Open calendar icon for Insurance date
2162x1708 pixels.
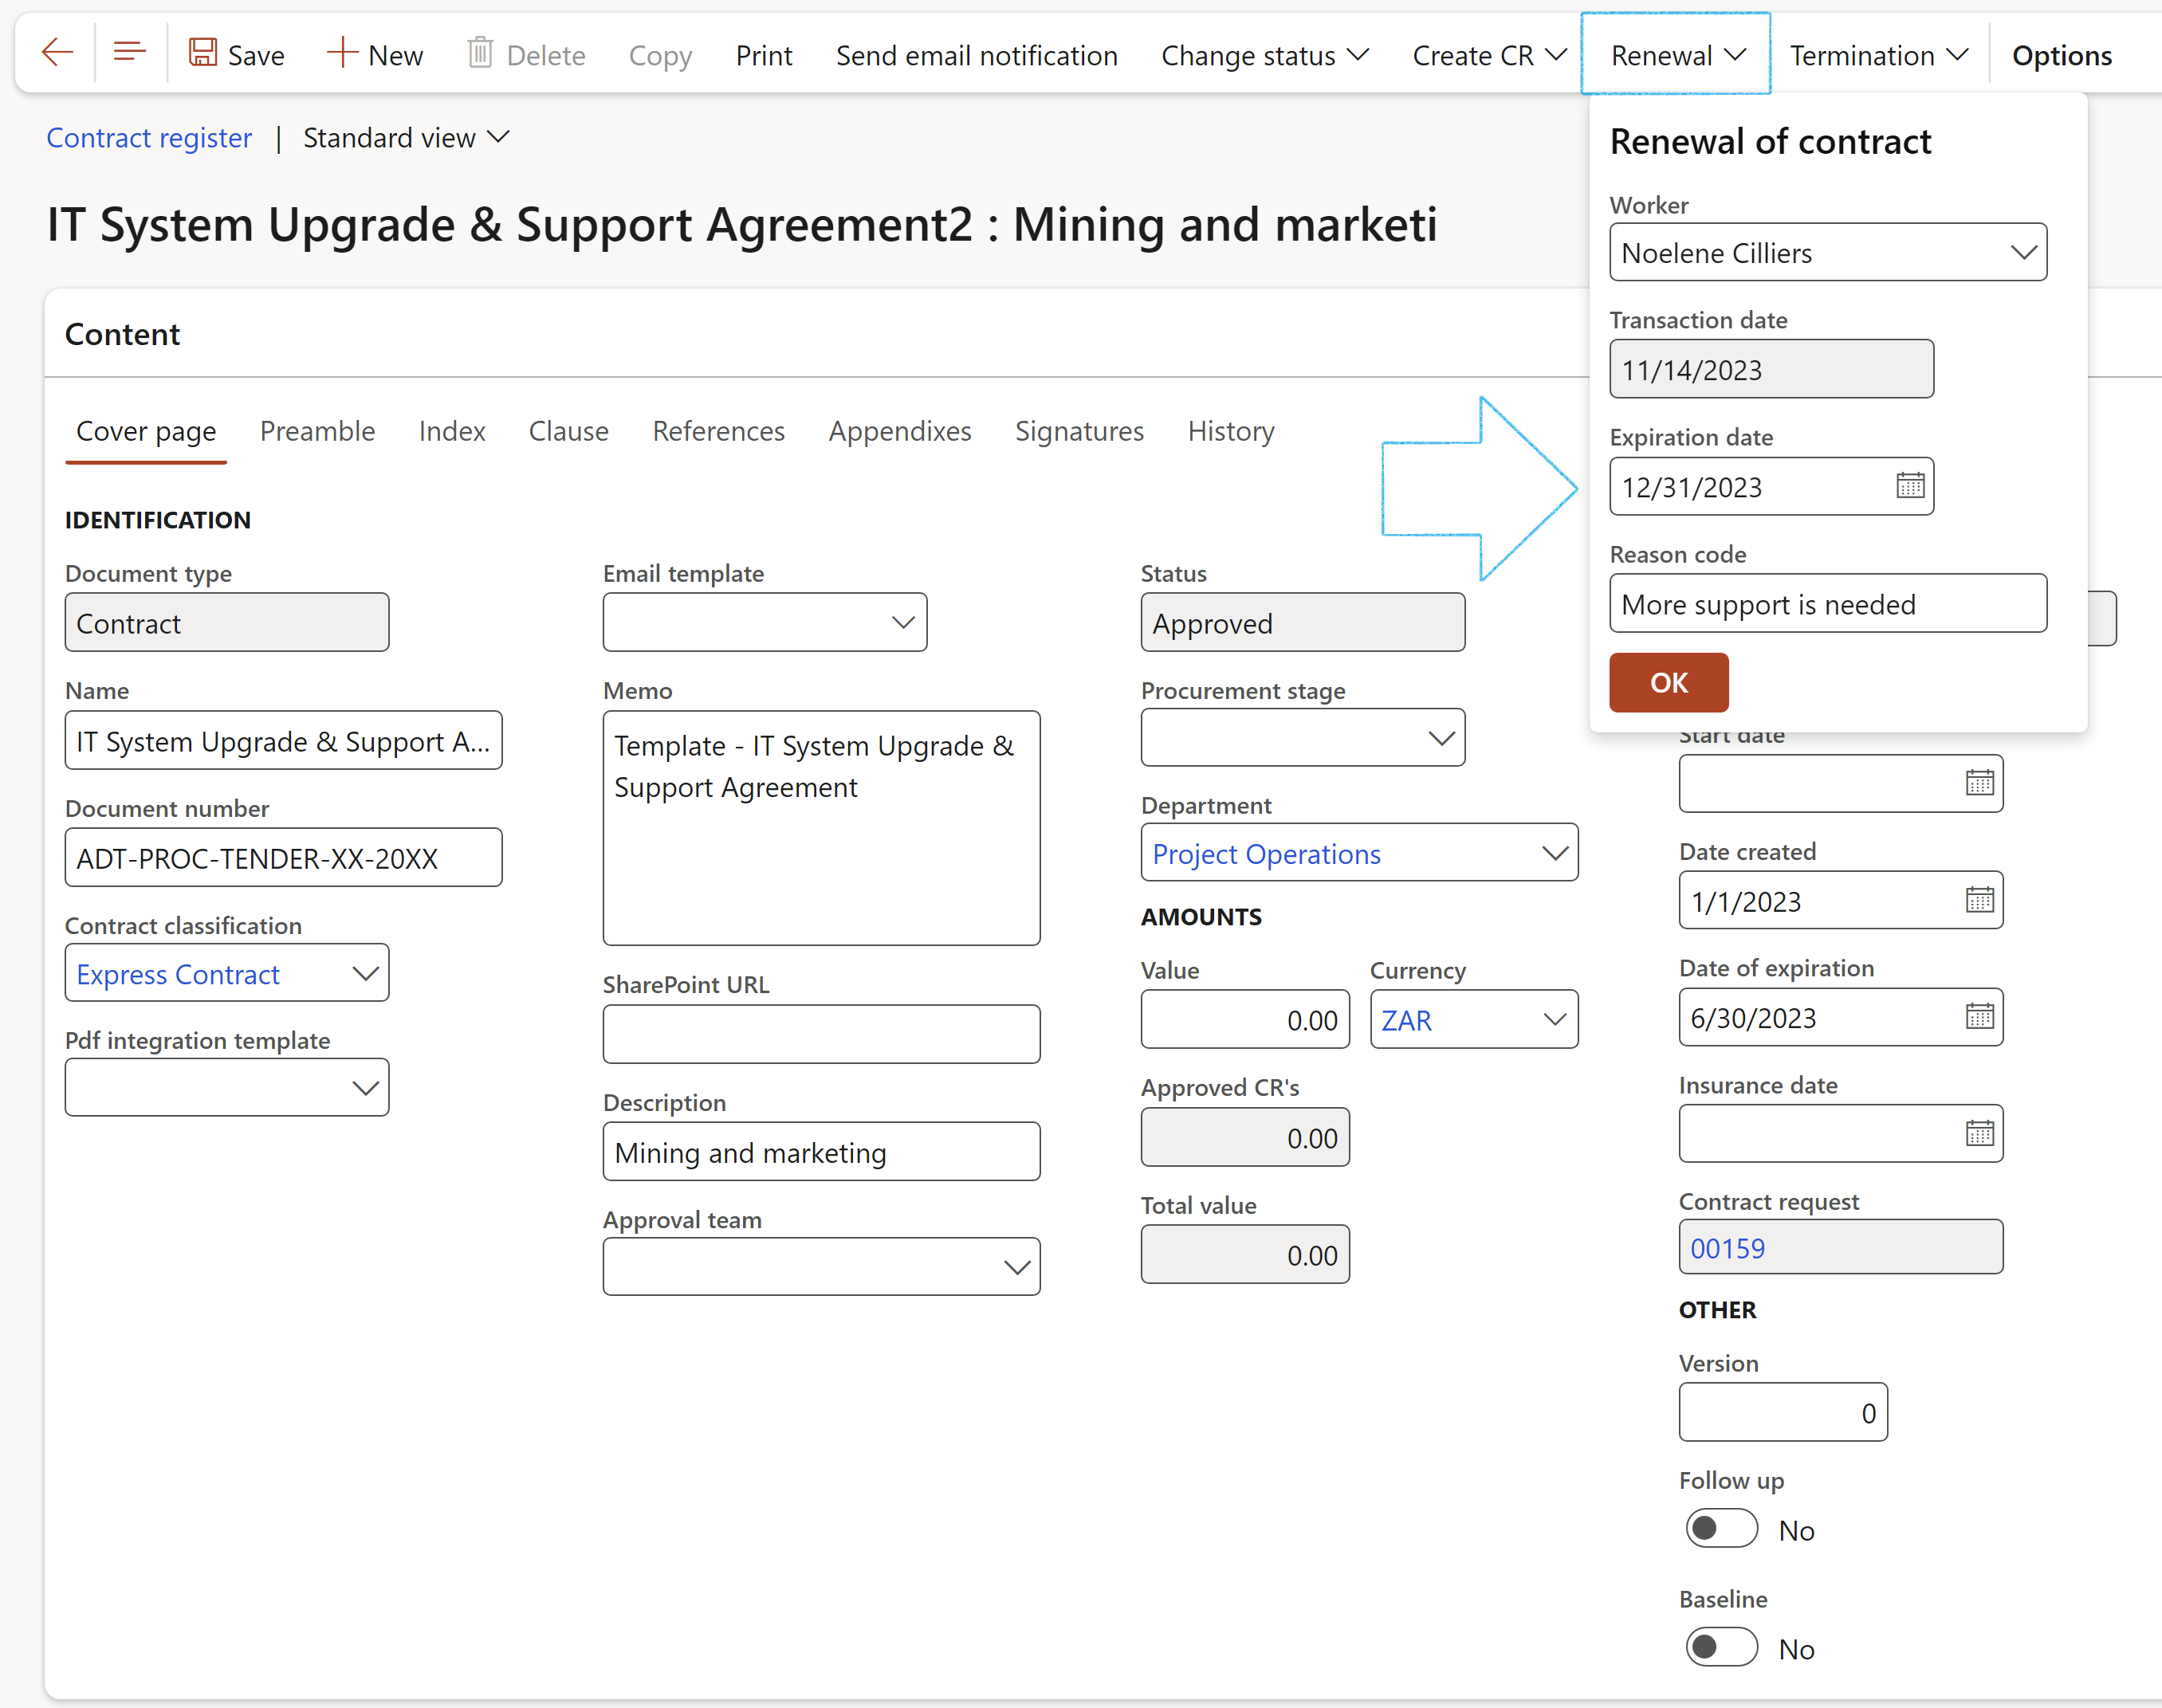point(1979,1134)
